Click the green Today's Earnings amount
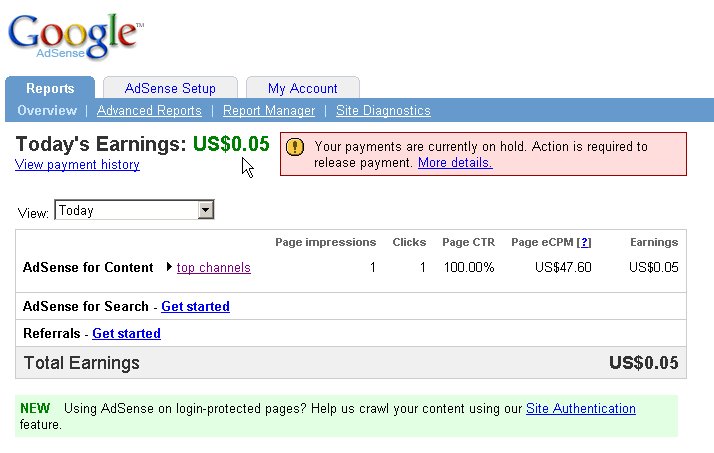This screenshot has width=714, height=453. pos(231,144)
